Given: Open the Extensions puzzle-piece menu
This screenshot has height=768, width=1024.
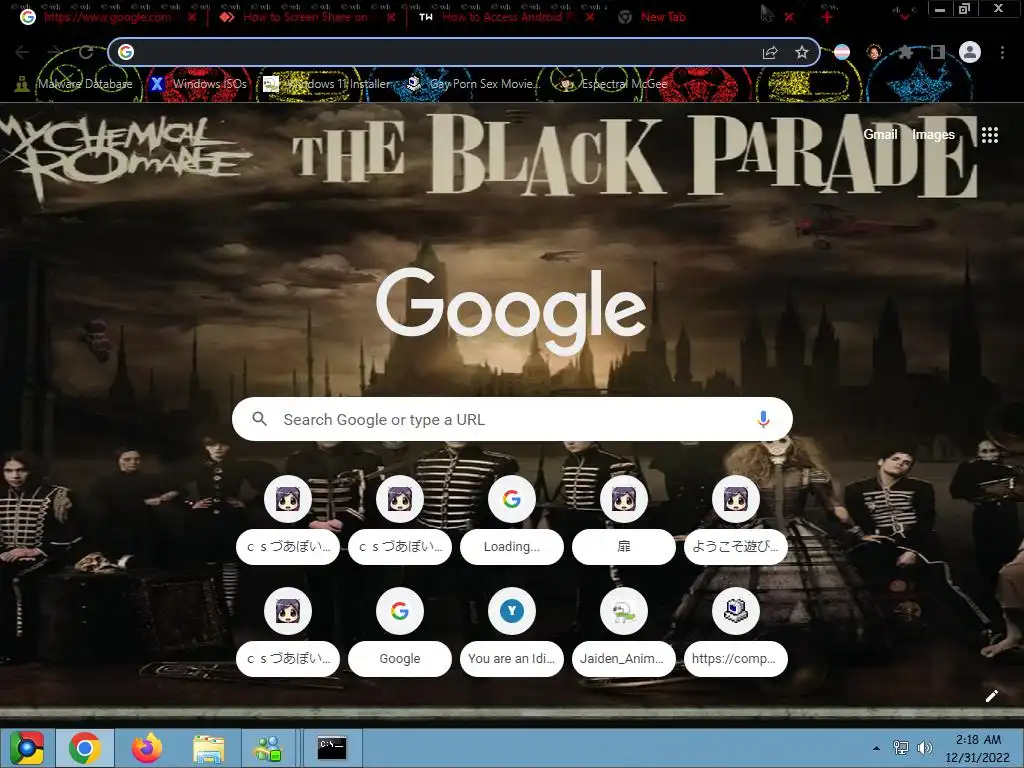Looking at the screenshot, I should 906,52.
